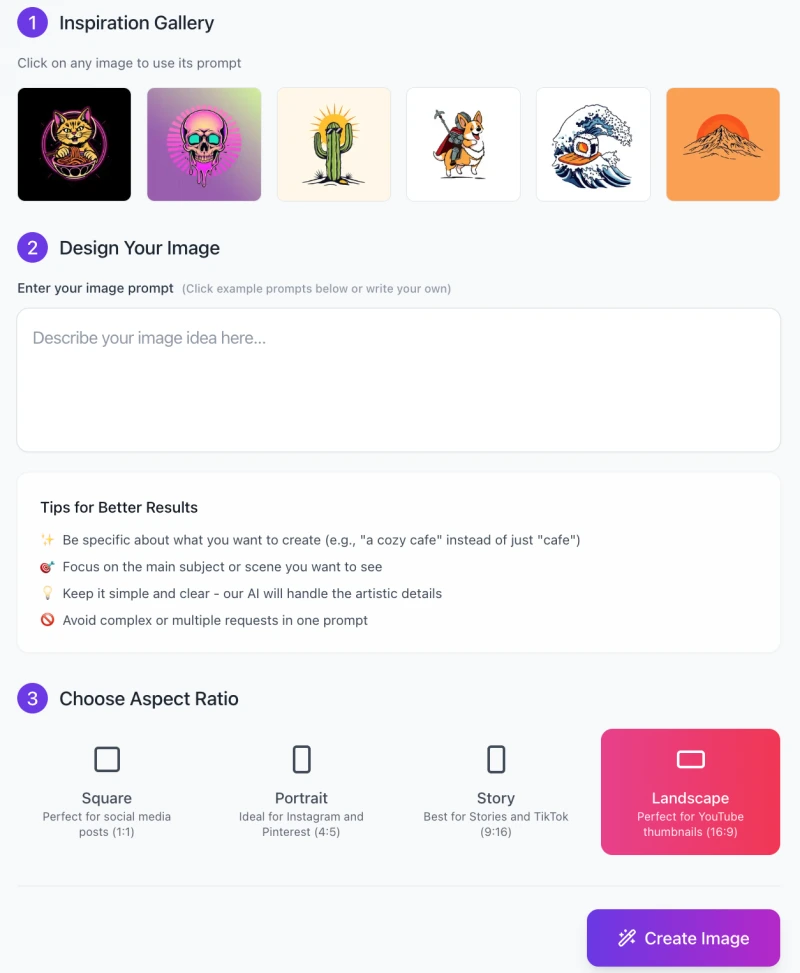Select Landscape (16:9) YouTube thumbnails option
This screenshot has height=973, width=800.
coord(690,792)
